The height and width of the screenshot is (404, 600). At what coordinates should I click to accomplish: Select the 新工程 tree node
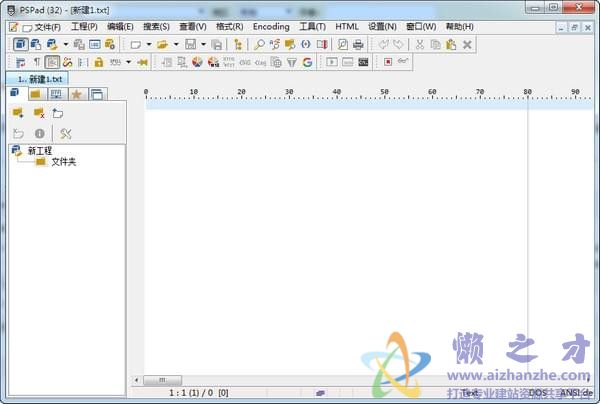tap(39, 151)
